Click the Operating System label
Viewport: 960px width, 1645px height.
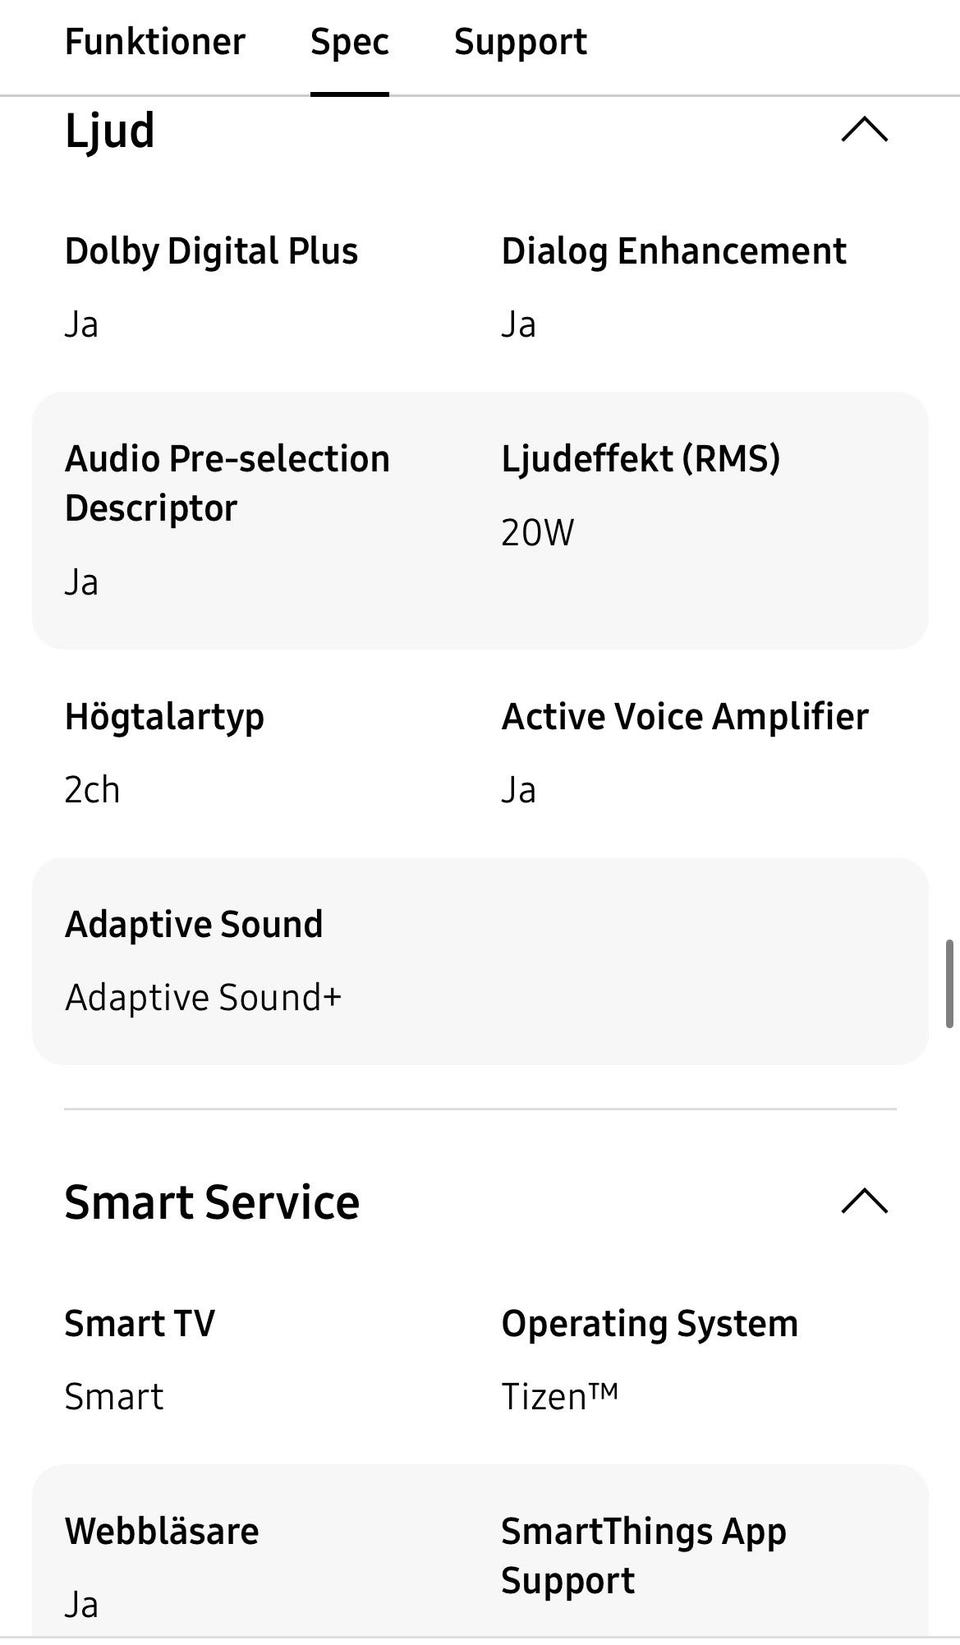(649, 1324)
